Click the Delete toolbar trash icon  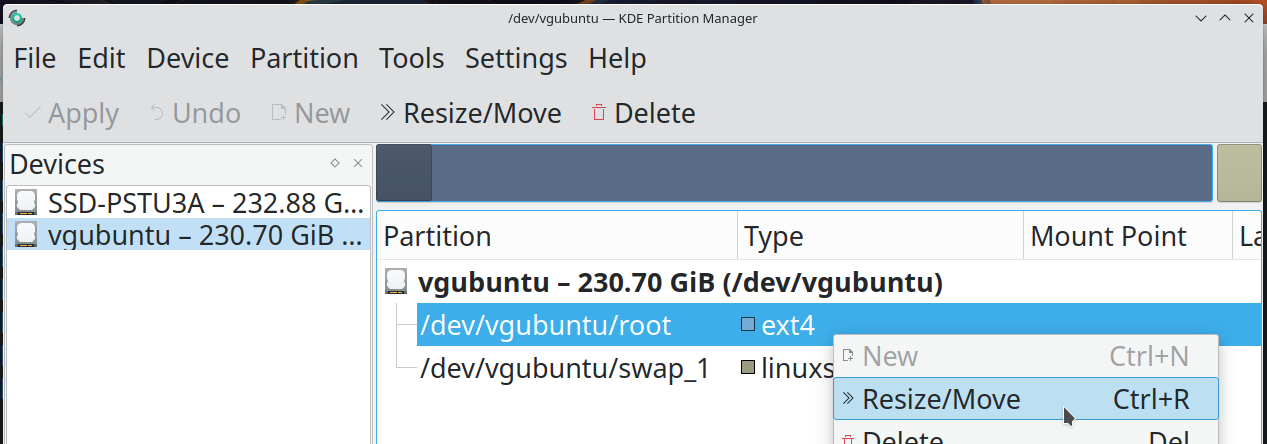[x=599, y=113]
